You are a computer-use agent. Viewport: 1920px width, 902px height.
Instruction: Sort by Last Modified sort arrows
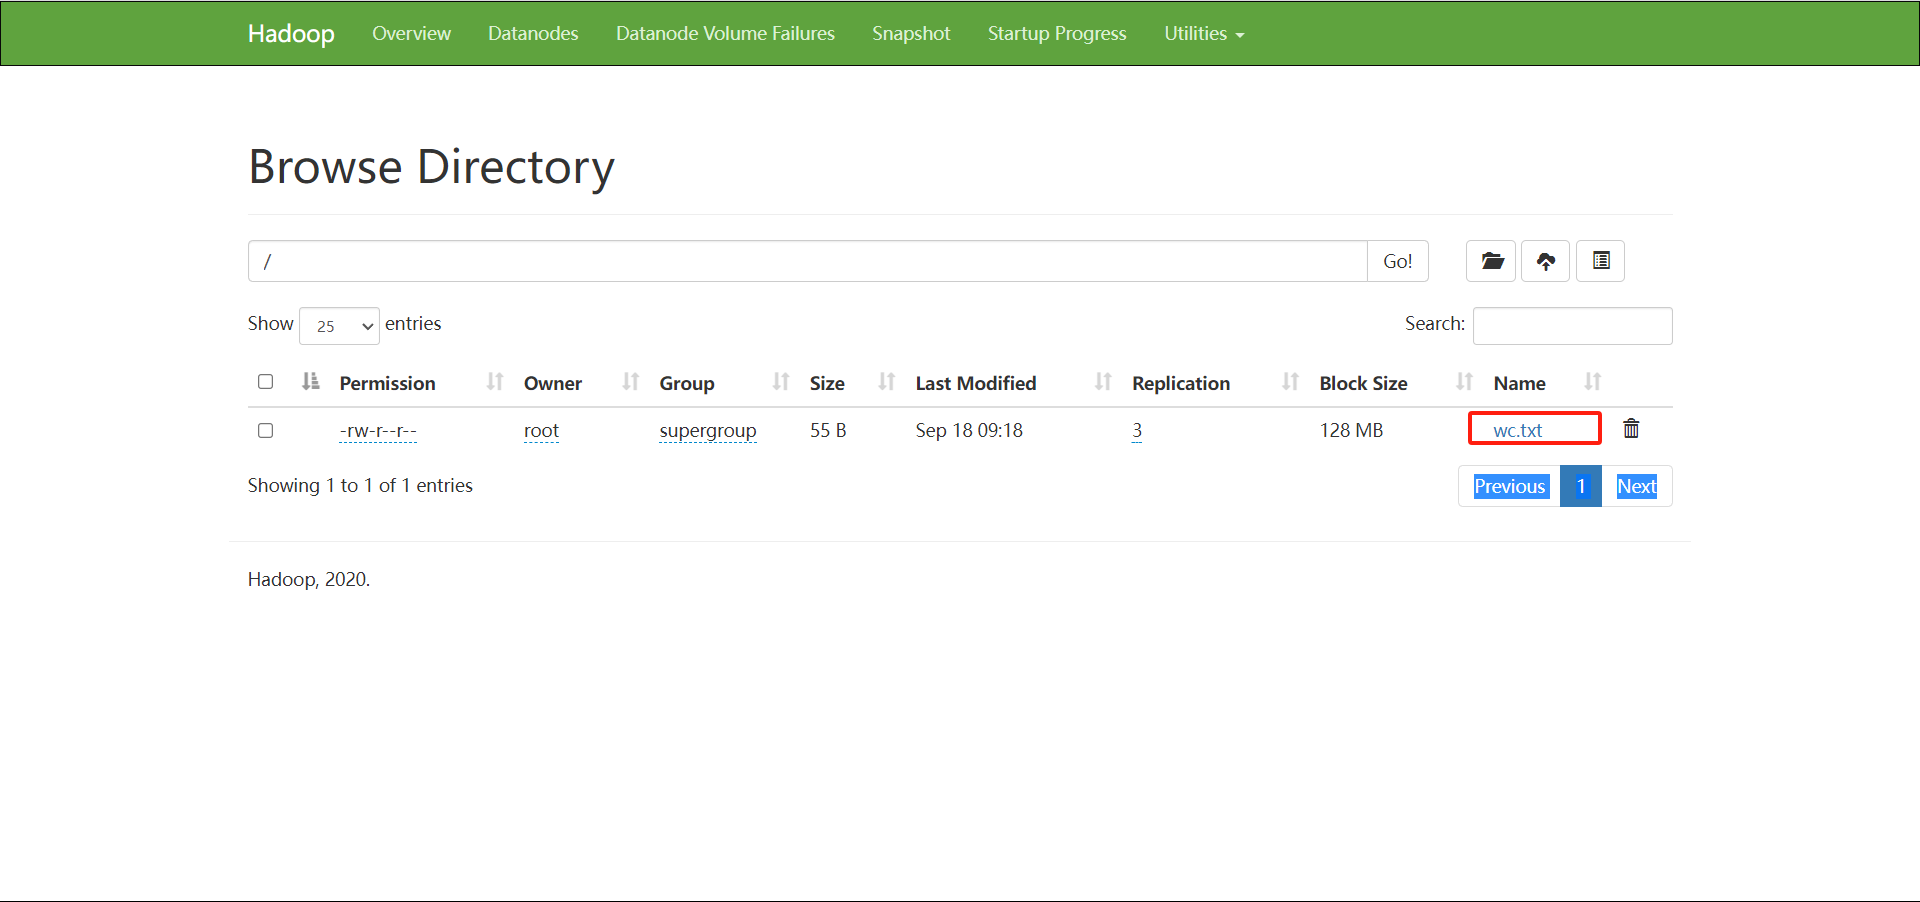coord(1103,382)
